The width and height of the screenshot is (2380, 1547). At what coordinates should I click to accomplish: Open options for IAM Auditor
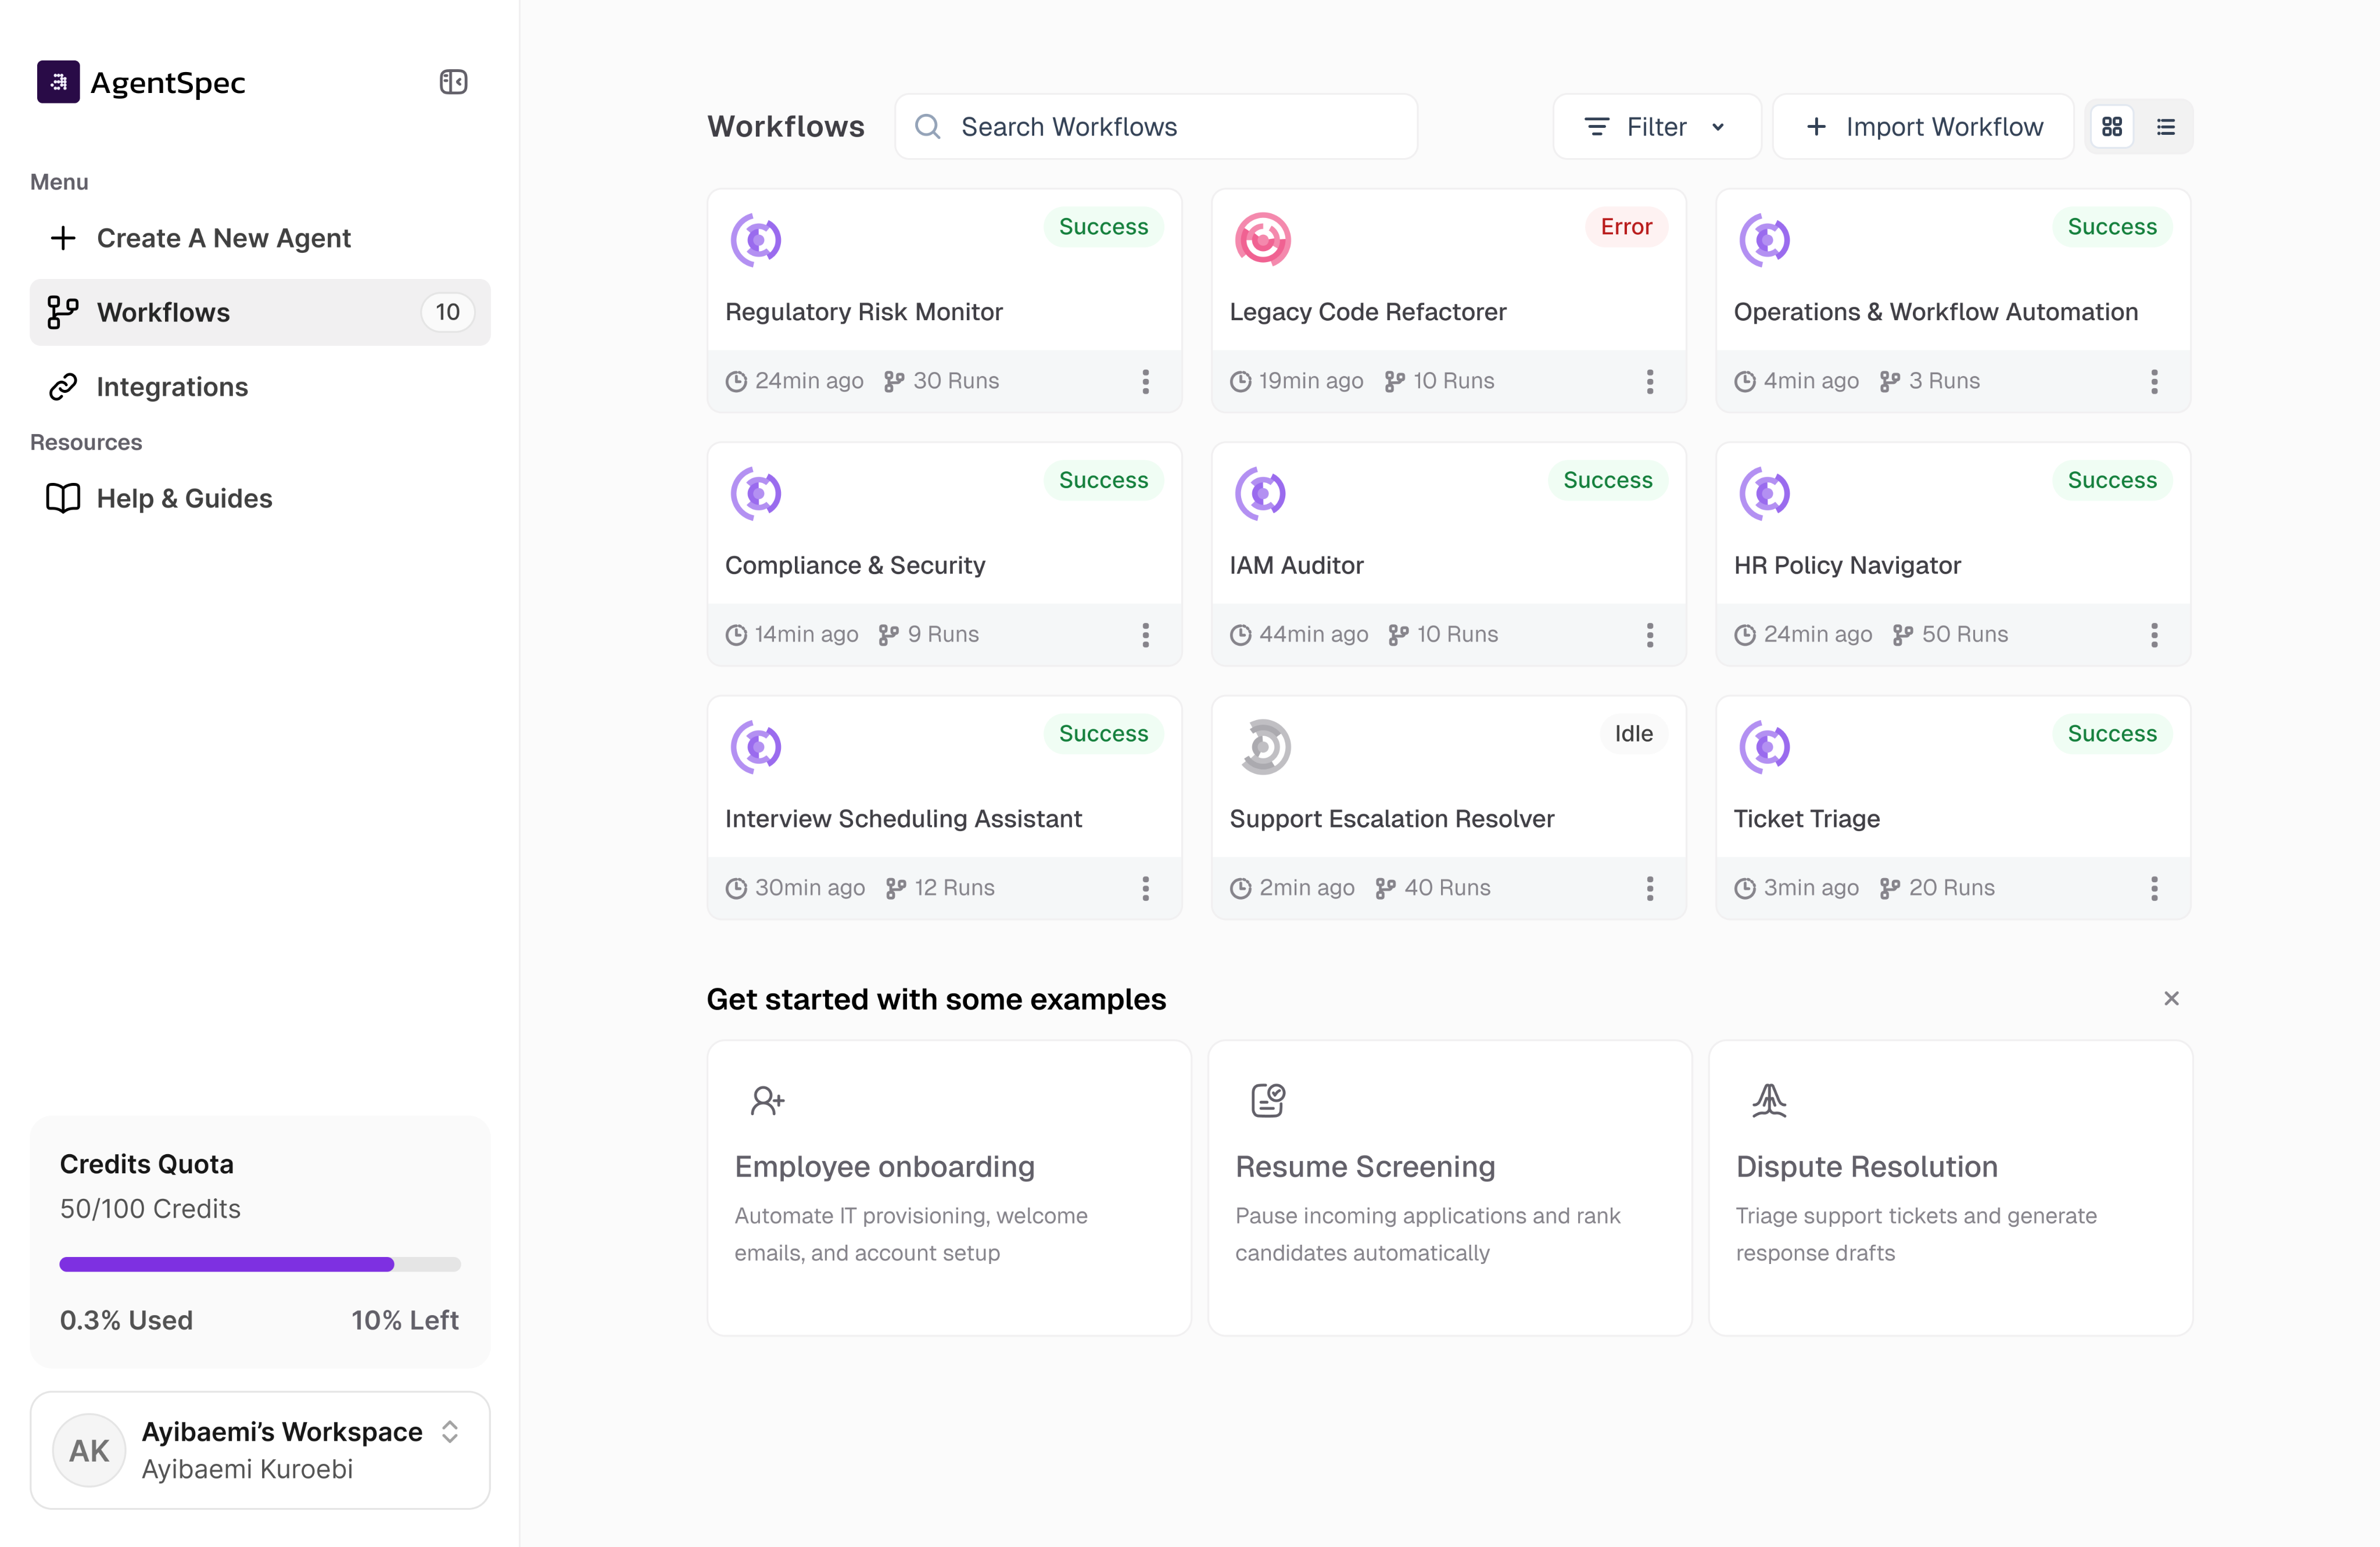1650,634
